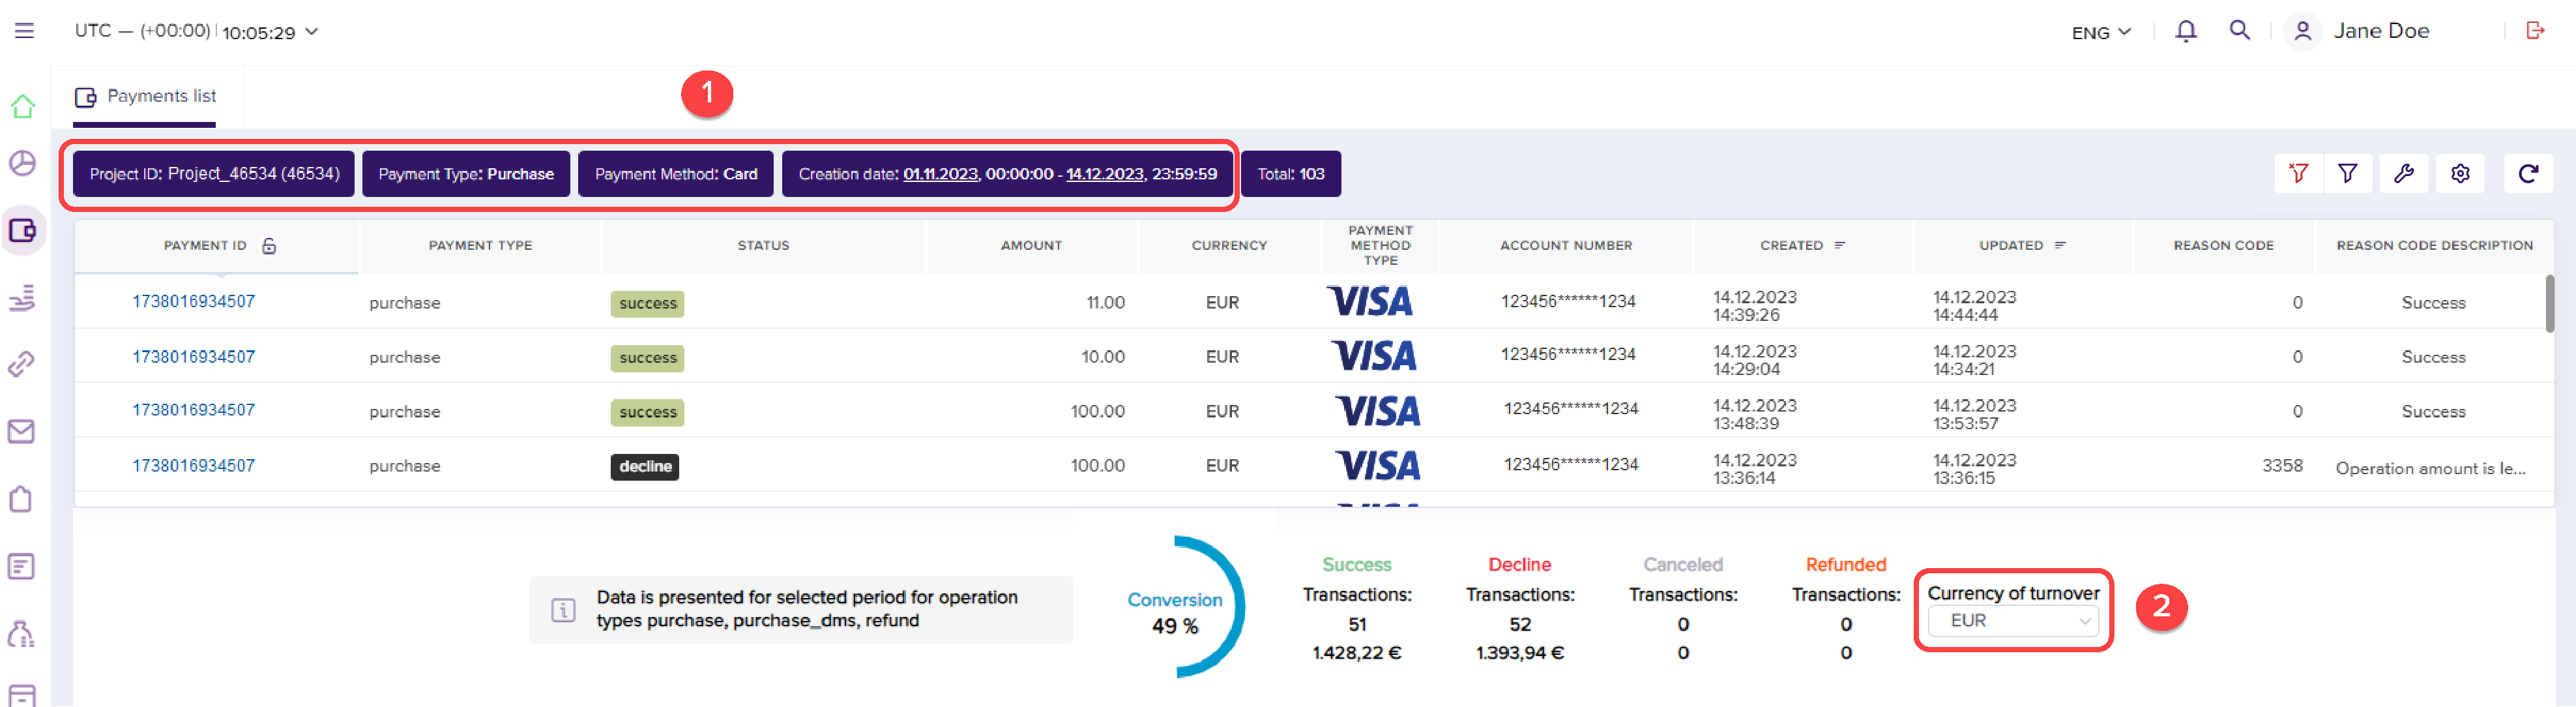
Task: Open the users group sidebar icon
Action: 22,633
